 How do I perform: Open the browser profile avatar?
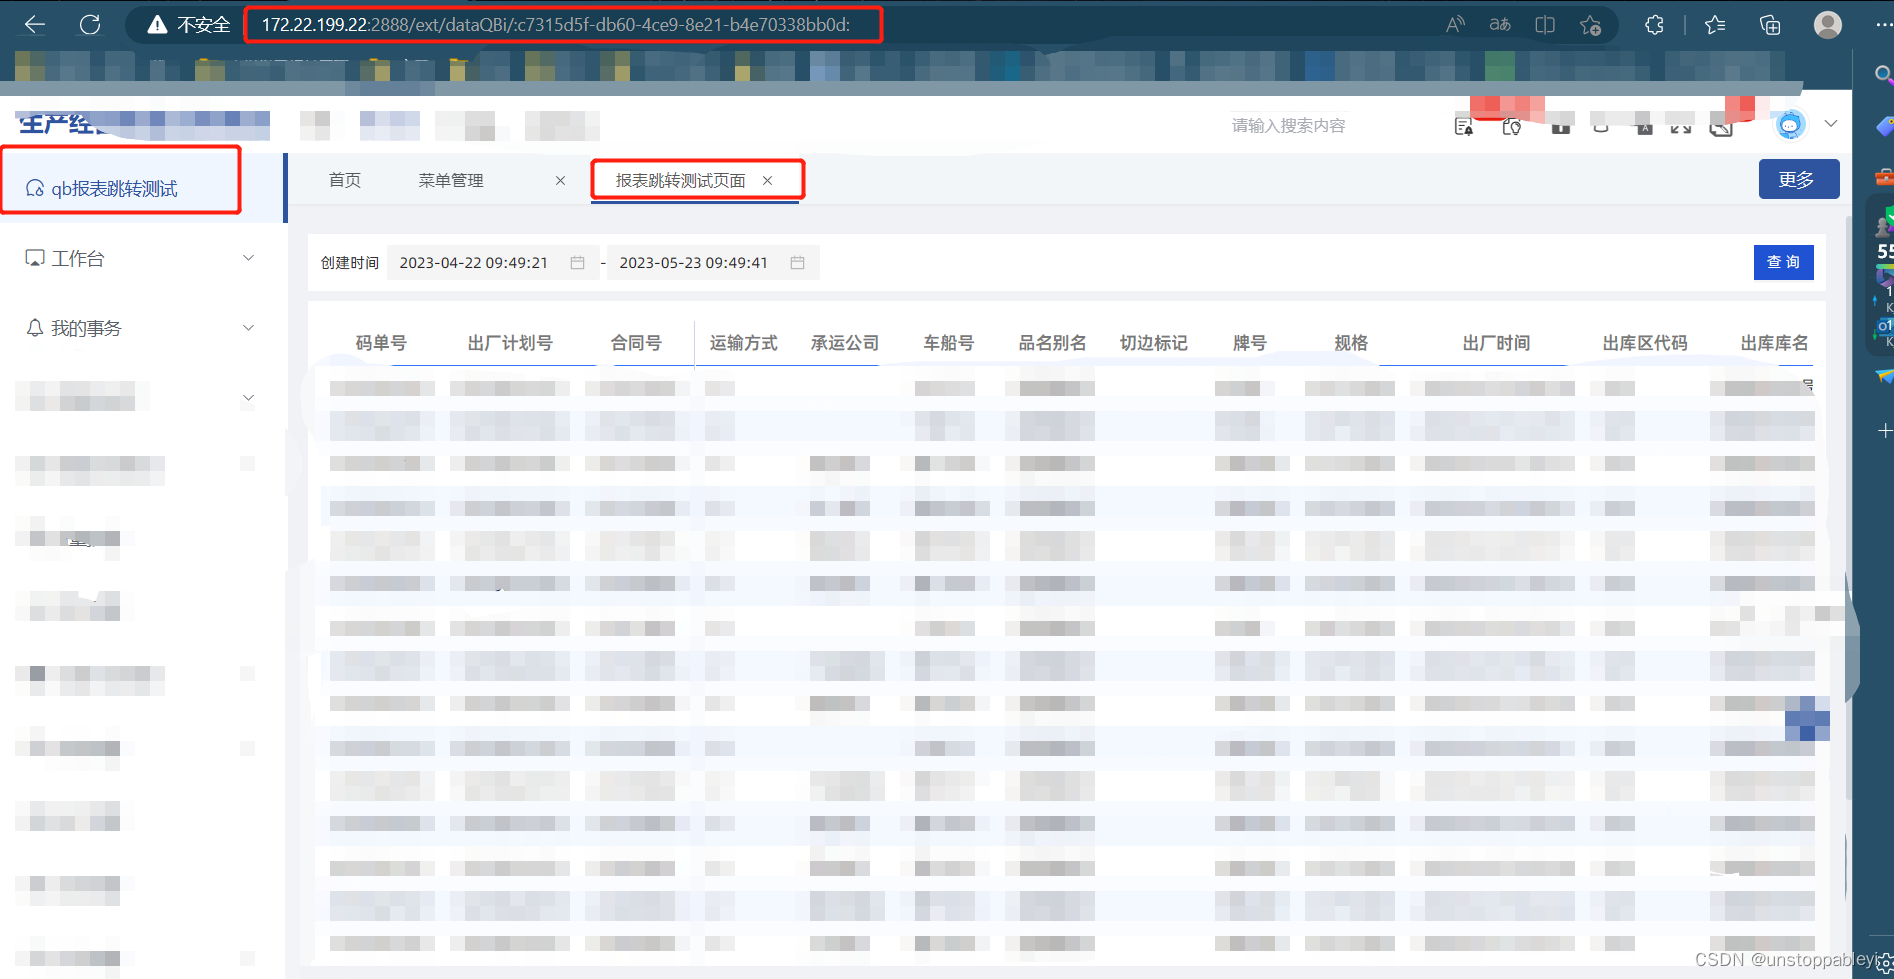click(1828, 24)
